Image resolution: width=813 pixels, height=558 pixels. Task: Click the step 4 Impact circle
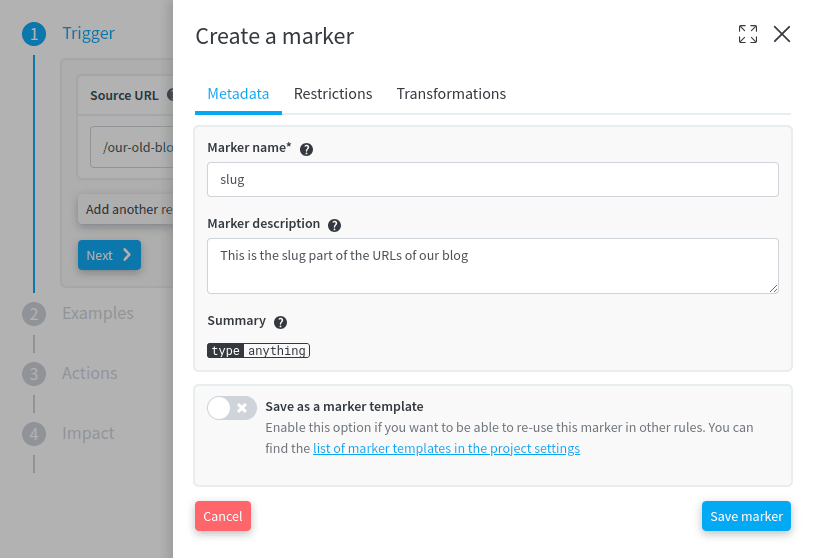point(34,434)
